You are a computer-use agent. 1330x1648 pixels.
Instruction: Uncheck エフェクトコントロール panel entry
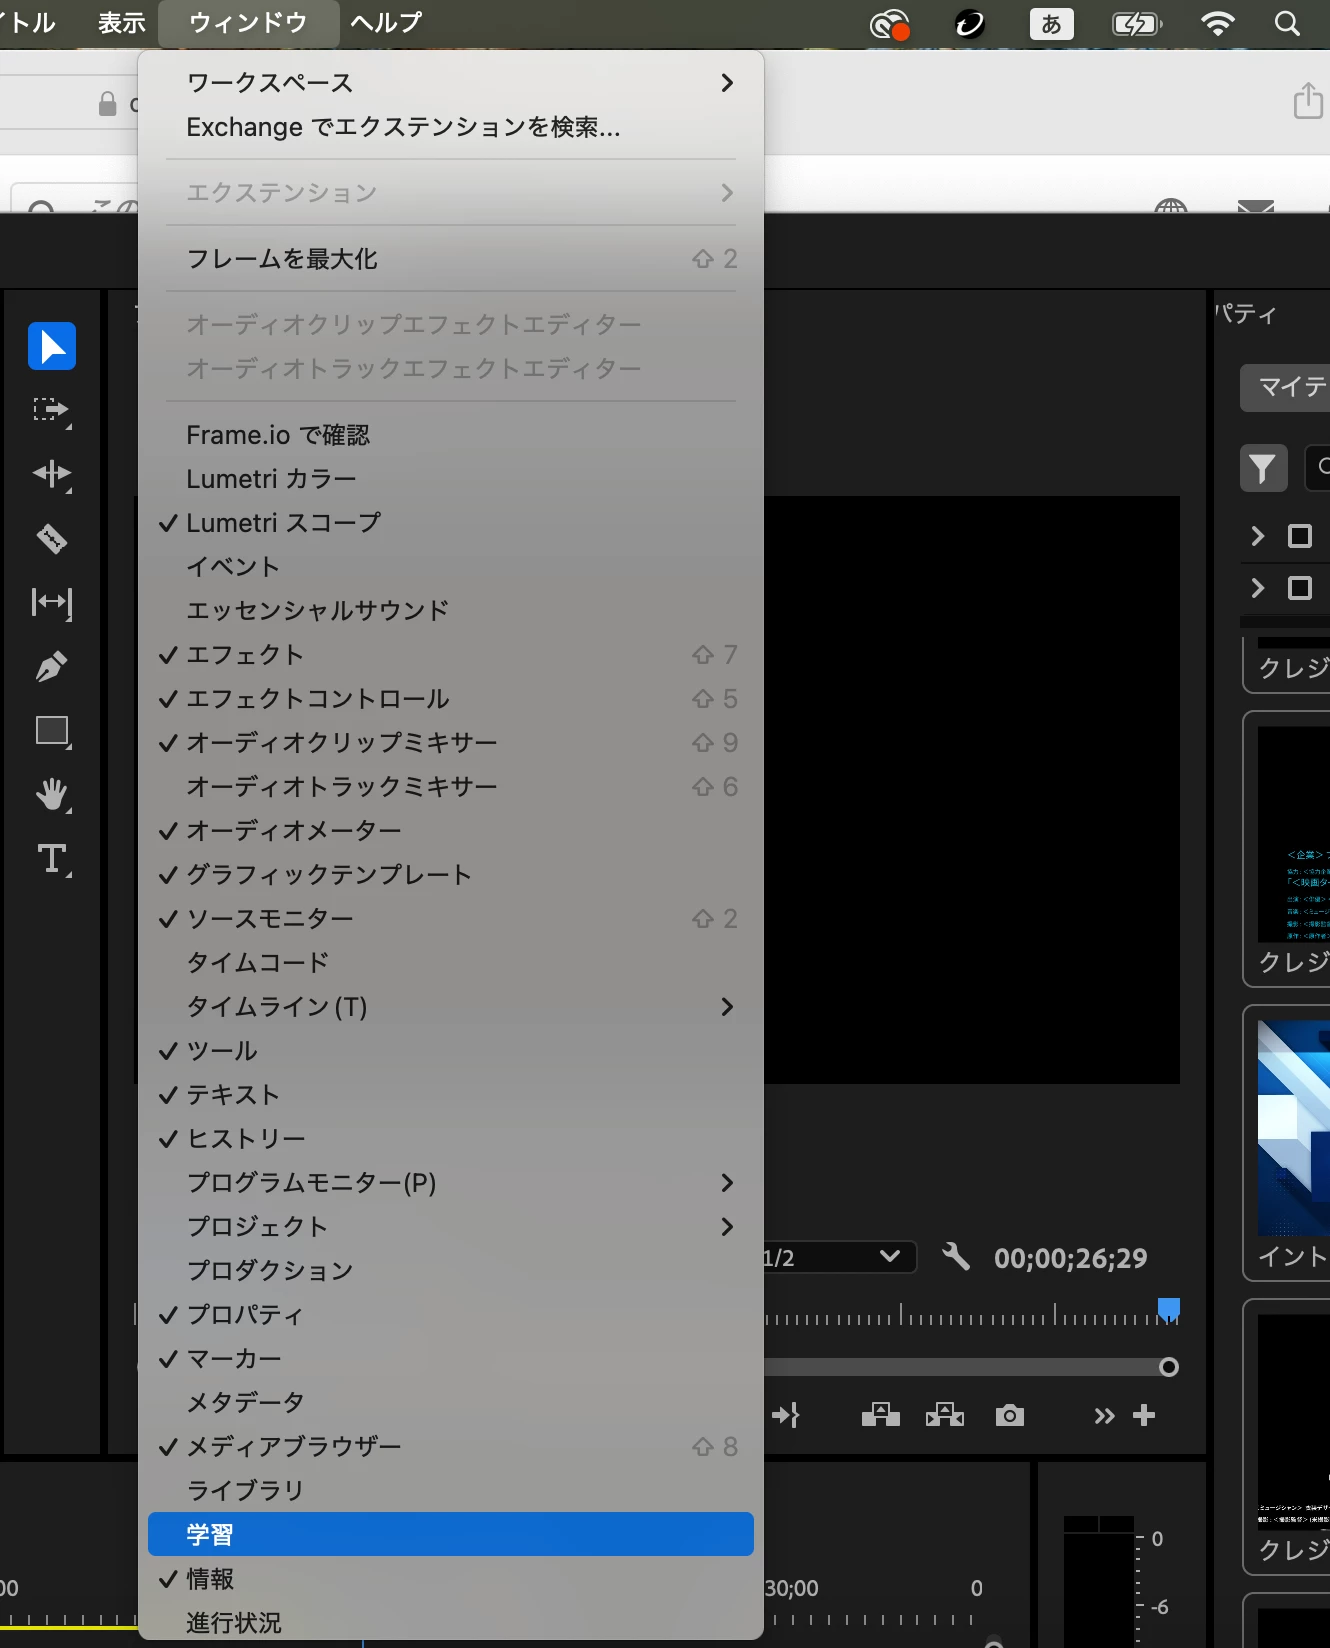tap(450, 699)
